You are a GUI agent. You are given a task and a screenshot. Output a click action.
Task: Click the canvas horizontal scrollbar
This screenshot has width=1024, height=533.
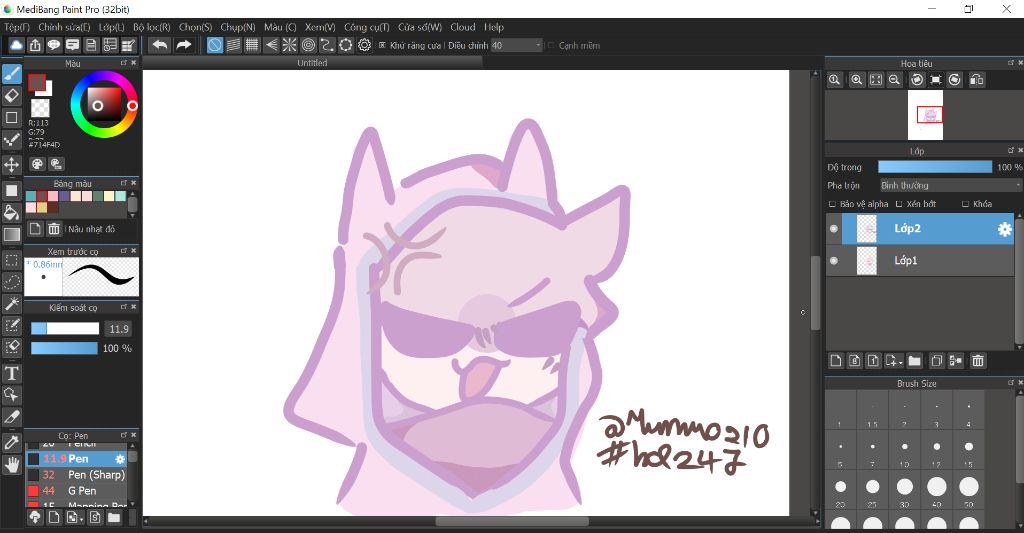(x=512, y=521)
